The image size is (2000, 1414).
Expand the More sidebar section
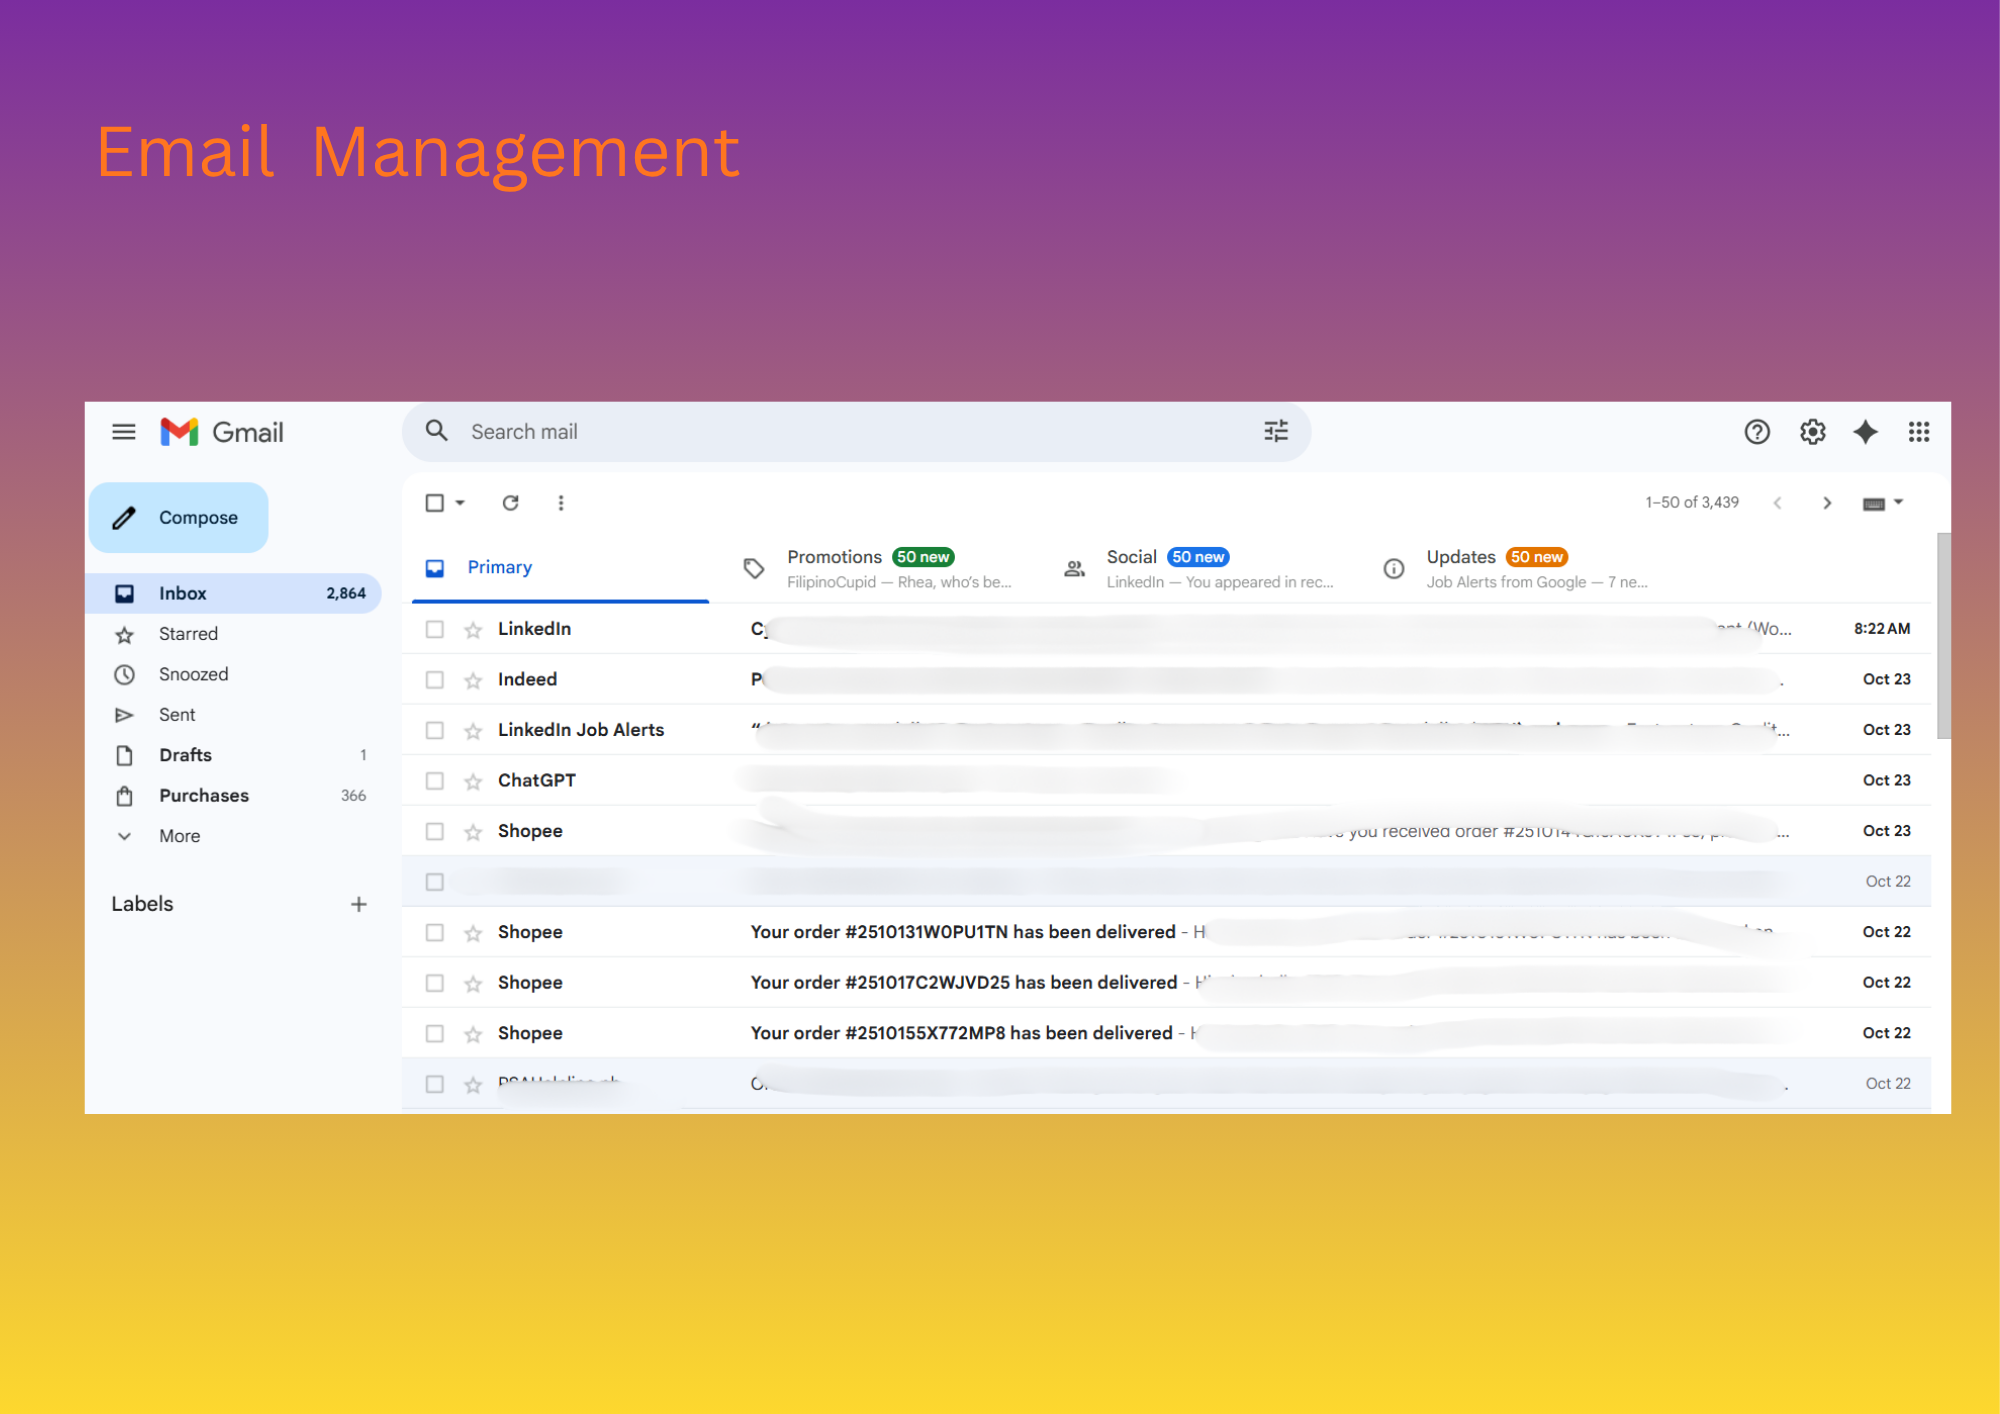coord(178,836)
